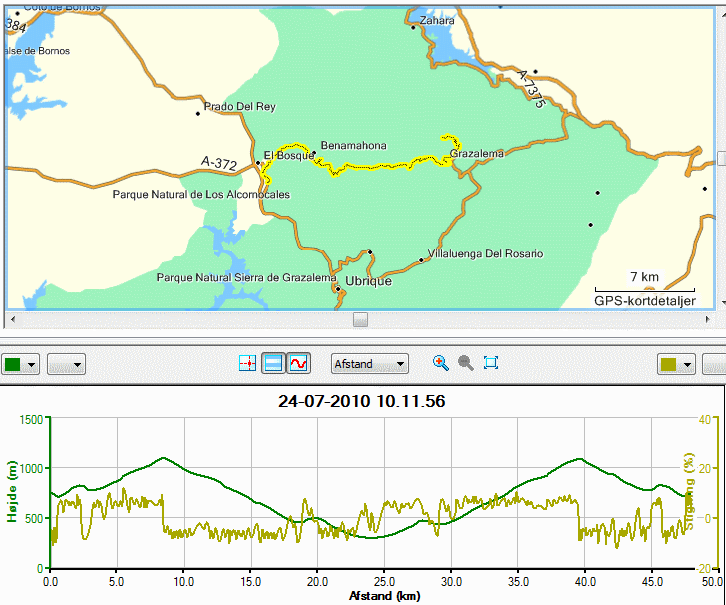Image resolution: width=726 pixels, height=605 pixels.
Task: Click the gray zoom out magnifier icon
Action: coord(465,363)
